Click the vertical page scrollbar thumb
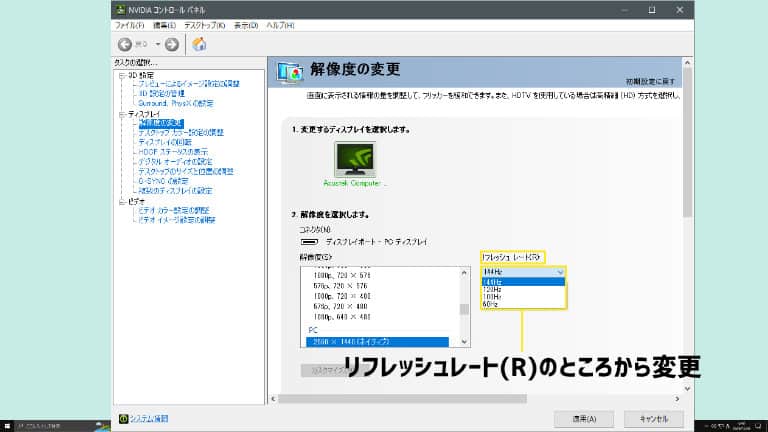The width and height of the screenshot is (768, 432). point(687,143)
